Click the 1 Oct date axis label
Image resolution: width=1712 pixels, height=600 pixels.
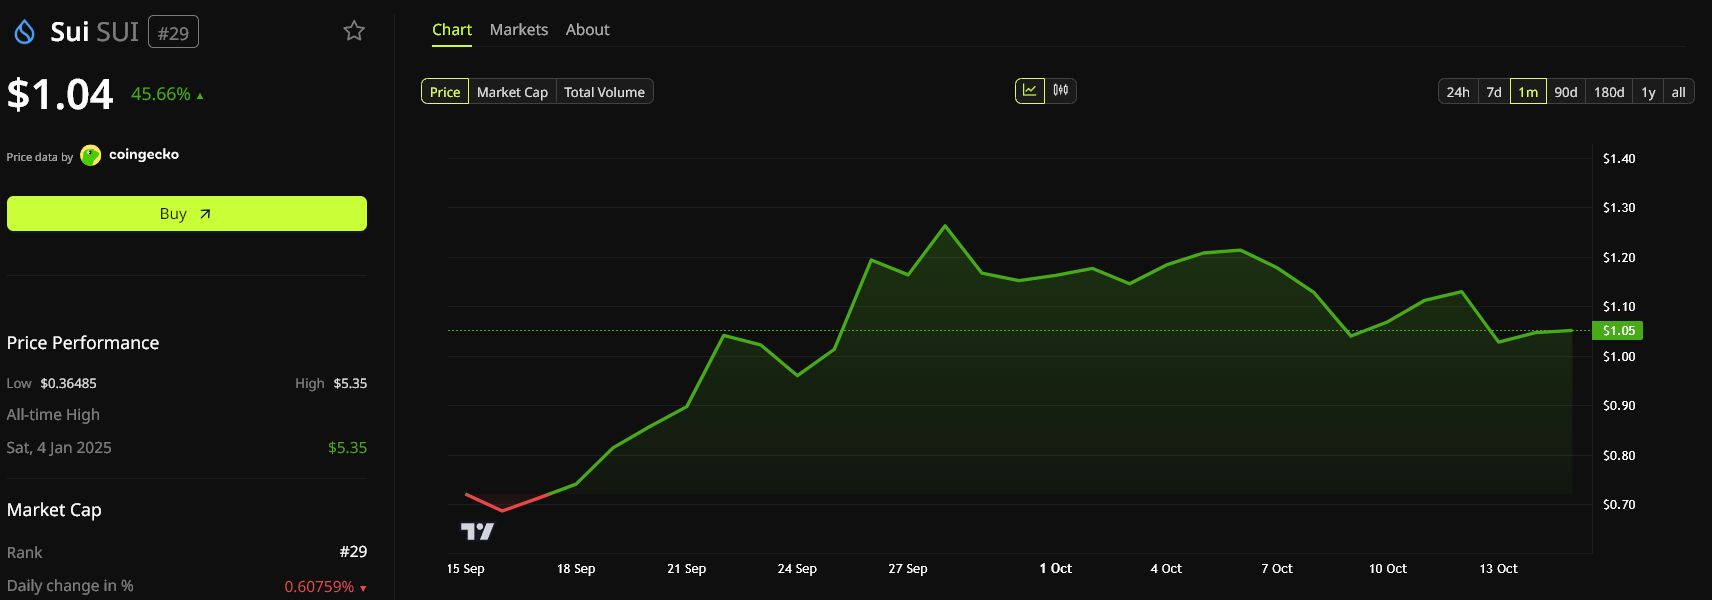coord(1055,569)
